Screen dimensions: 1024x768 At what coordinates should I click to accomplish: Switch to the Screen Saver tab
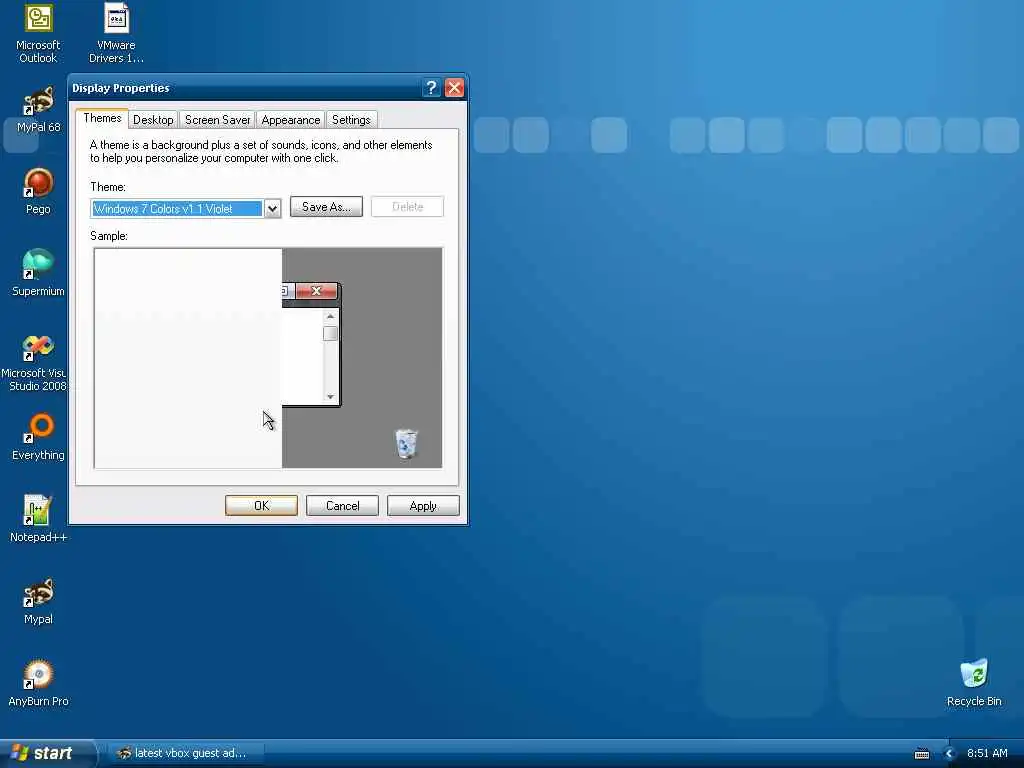pyautogui.click(x=217, y=120)
